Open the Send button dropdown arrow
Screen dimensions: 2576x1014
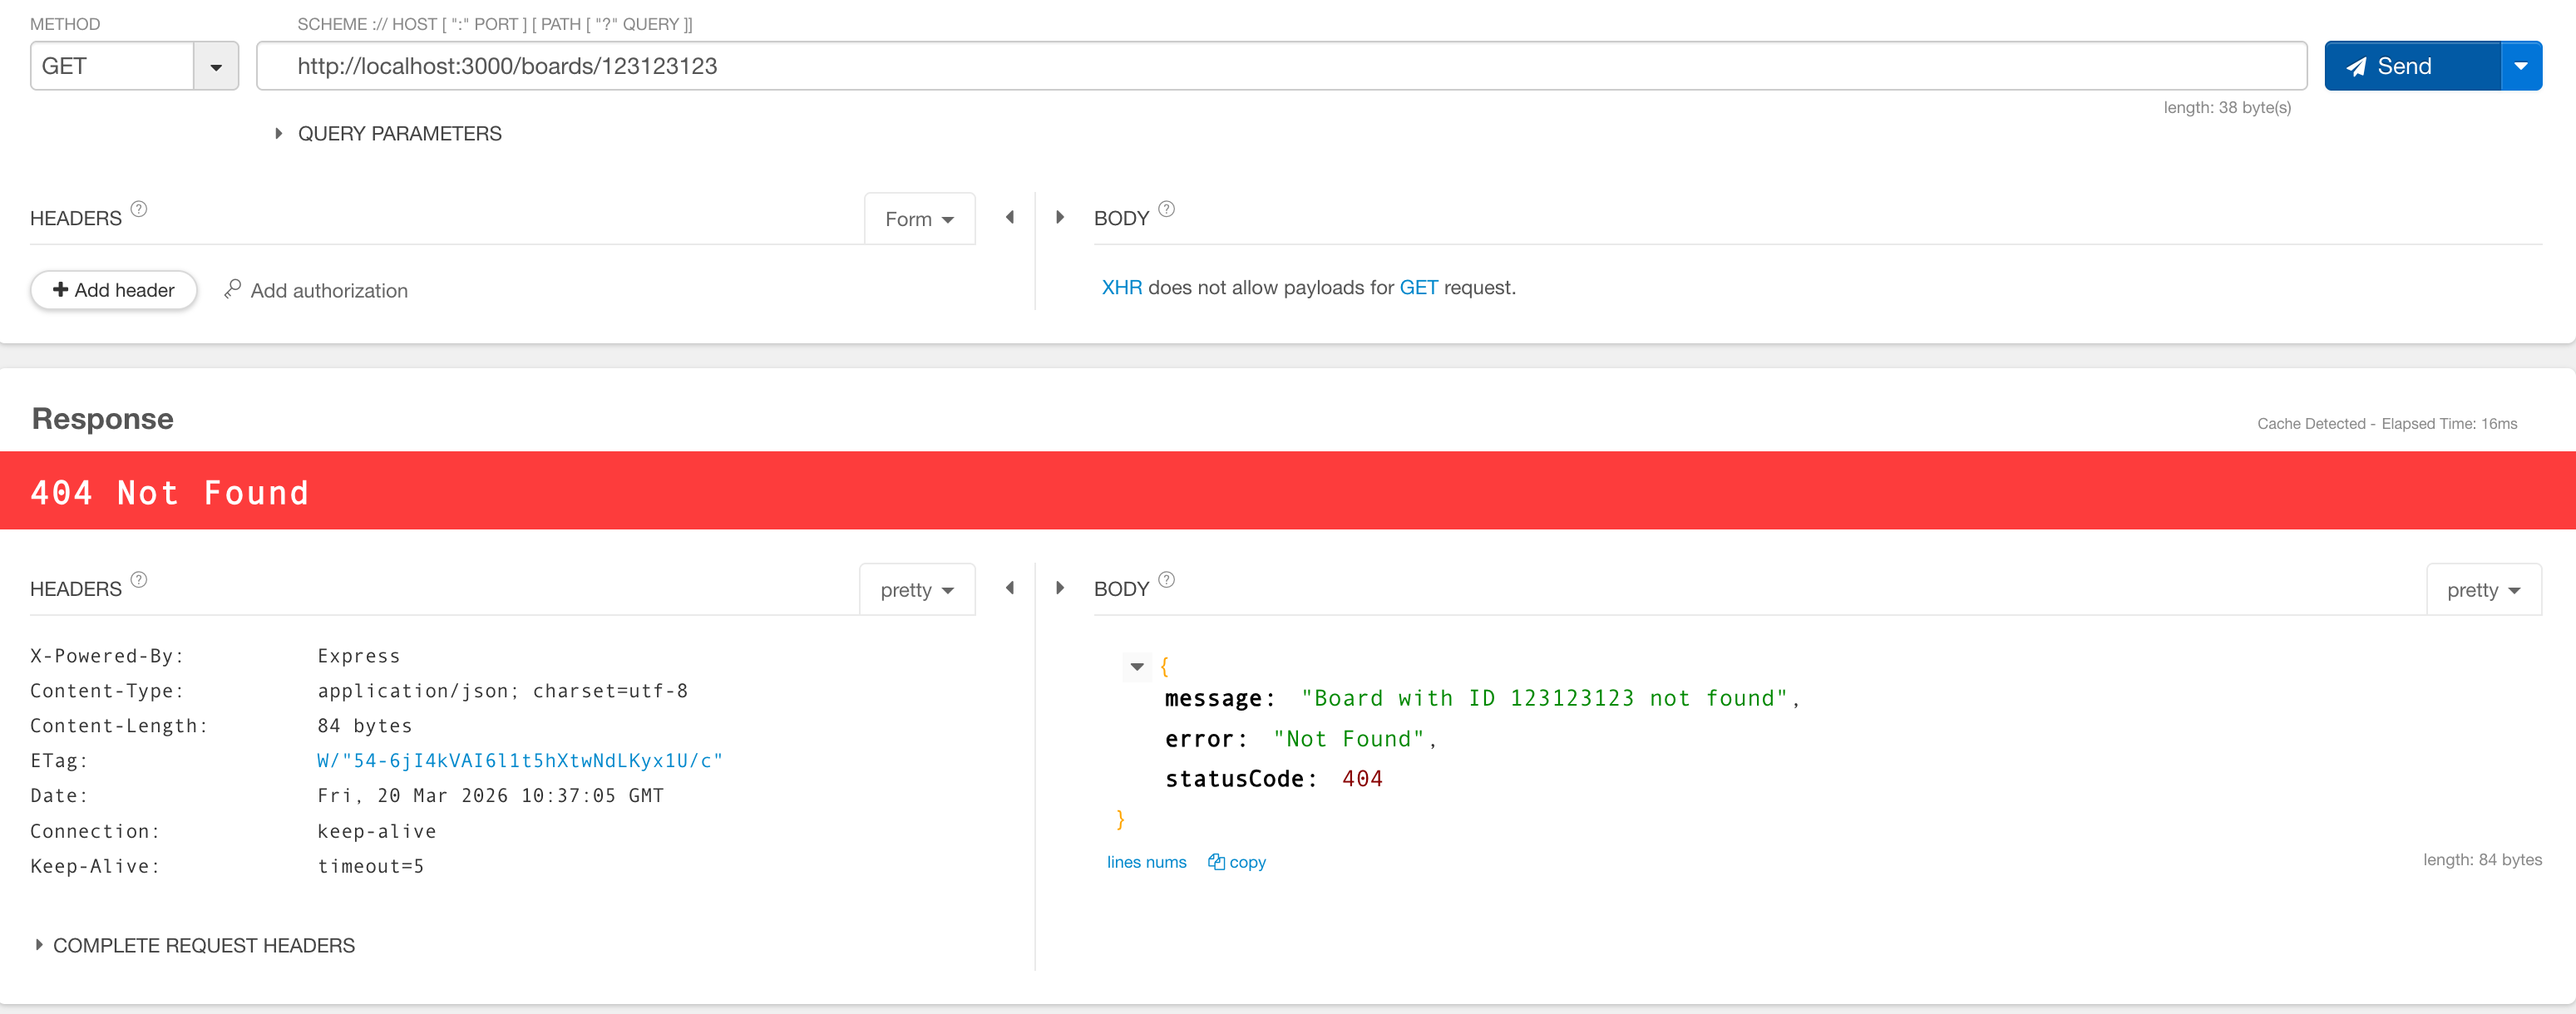[2520, 66]
